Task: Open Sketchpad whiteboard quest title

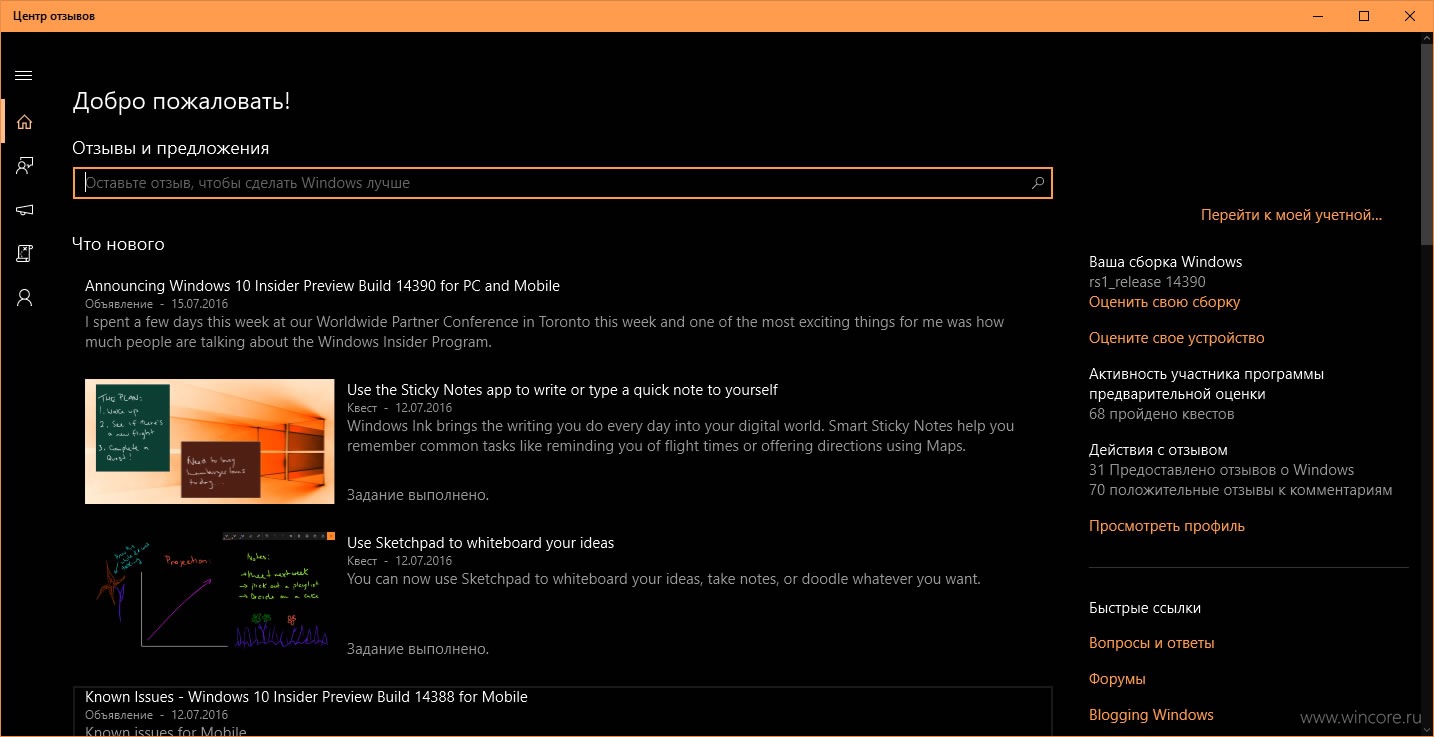Action: pos(480,543)
